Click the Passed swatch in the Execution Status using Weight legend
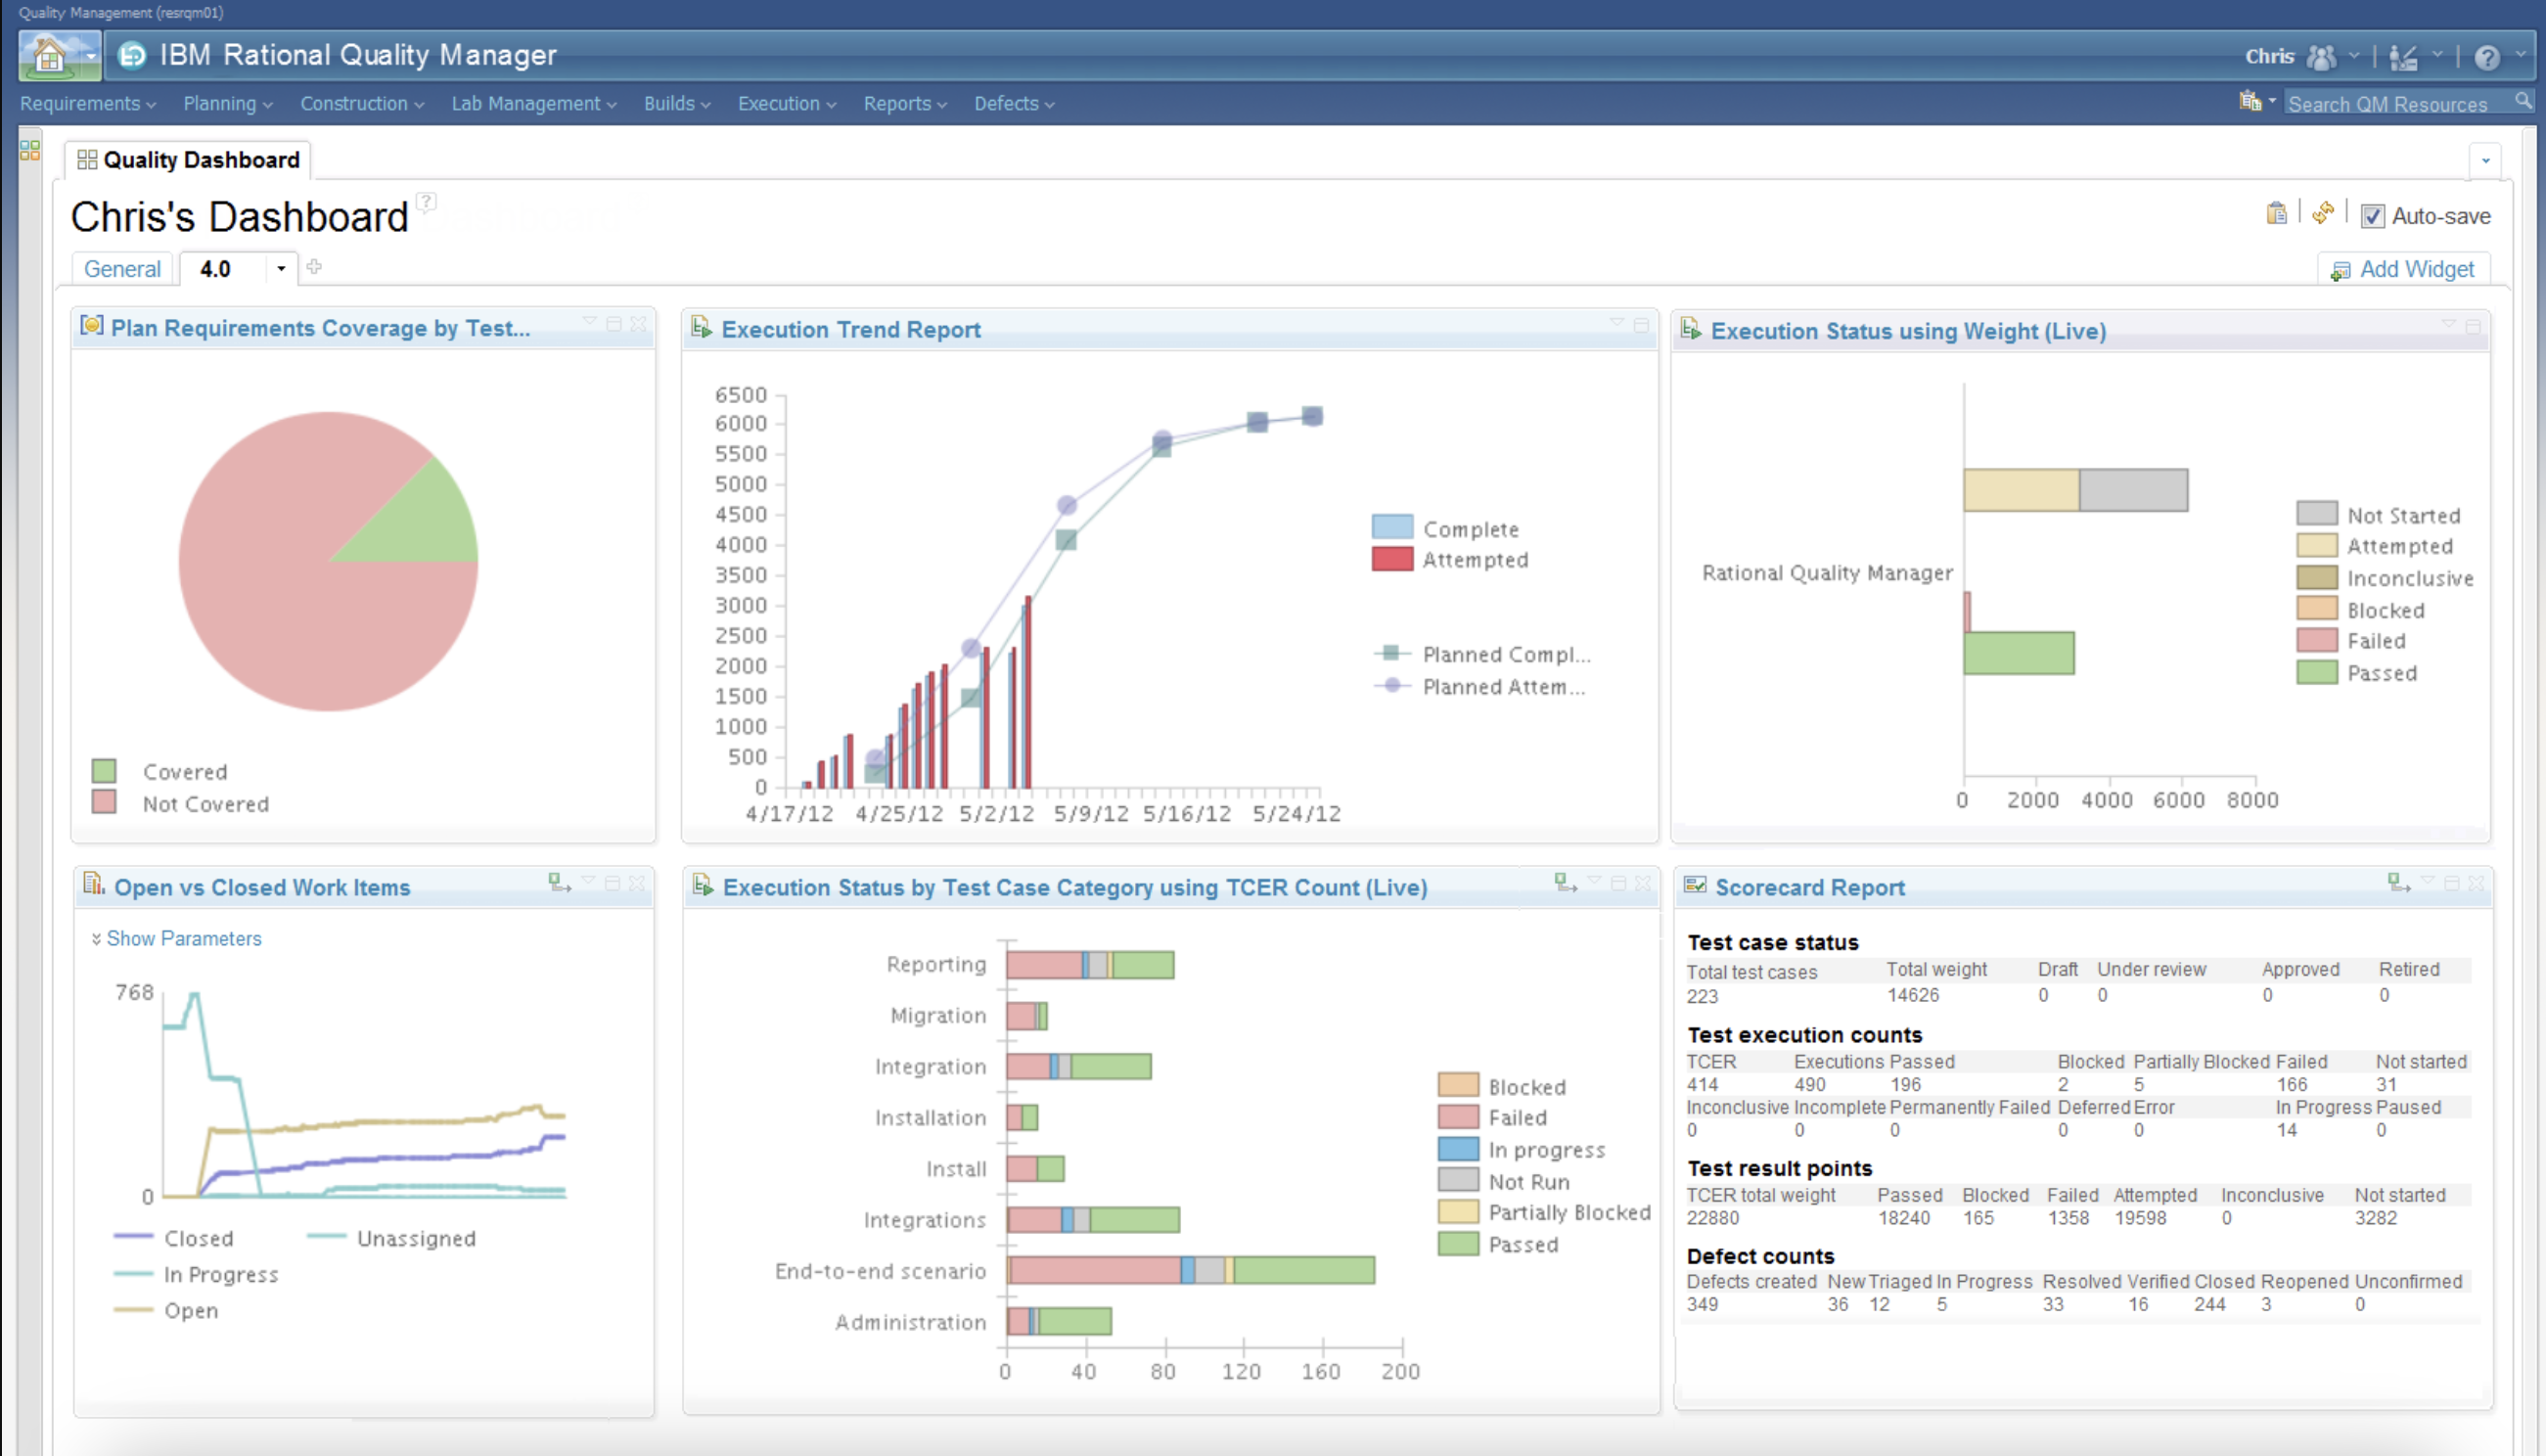 point(2315,673)
